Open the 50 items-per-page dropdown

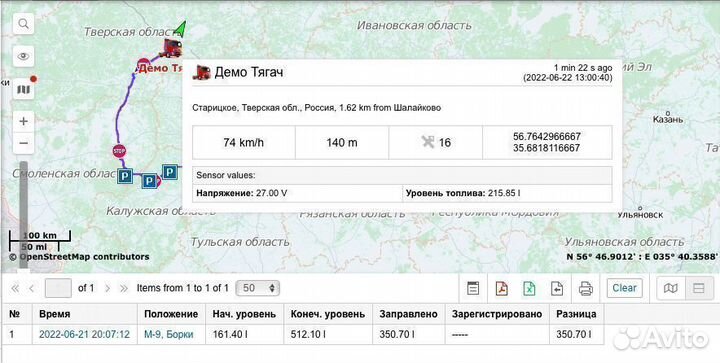257,288
